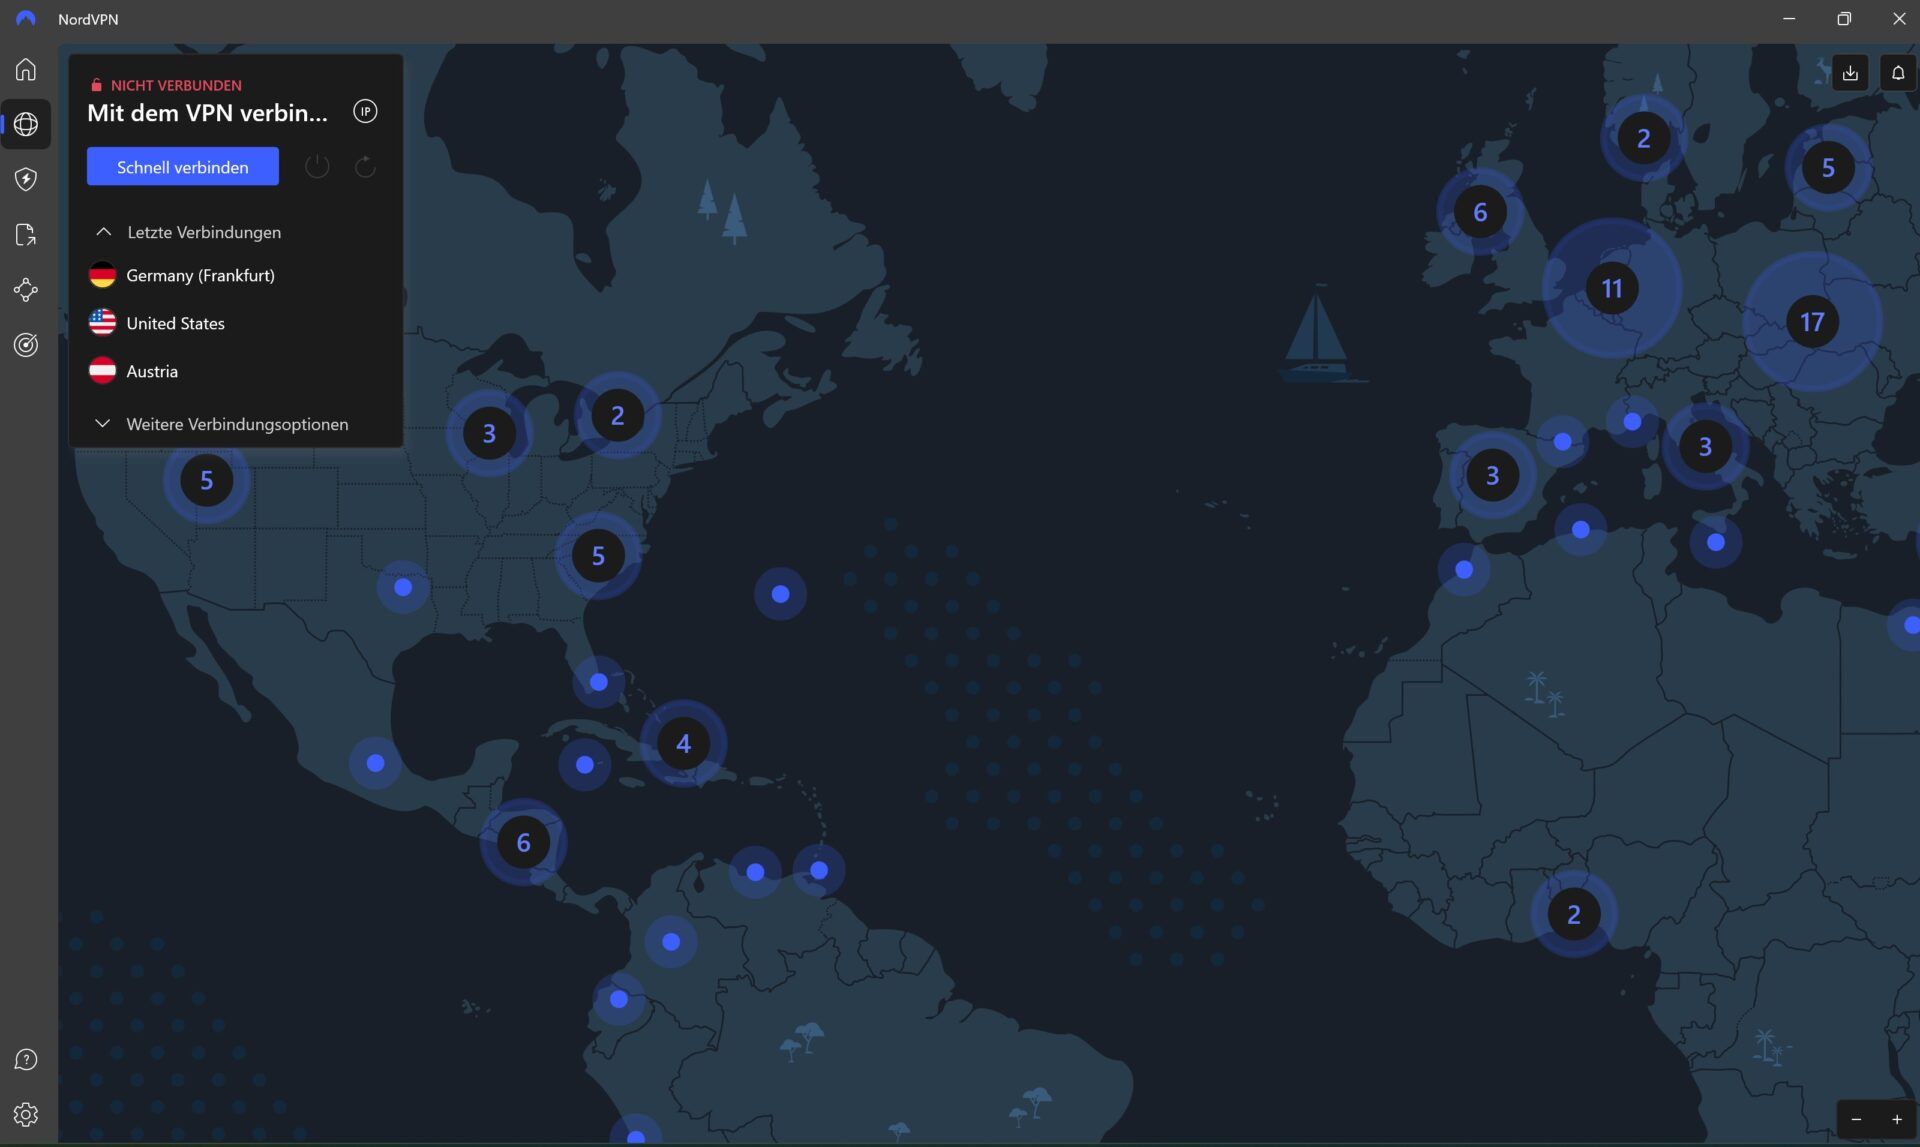This screenshot has height=1147, width=1920.
Task: Zoom out the map with minus button
Action: (x=1856, y=1119)
